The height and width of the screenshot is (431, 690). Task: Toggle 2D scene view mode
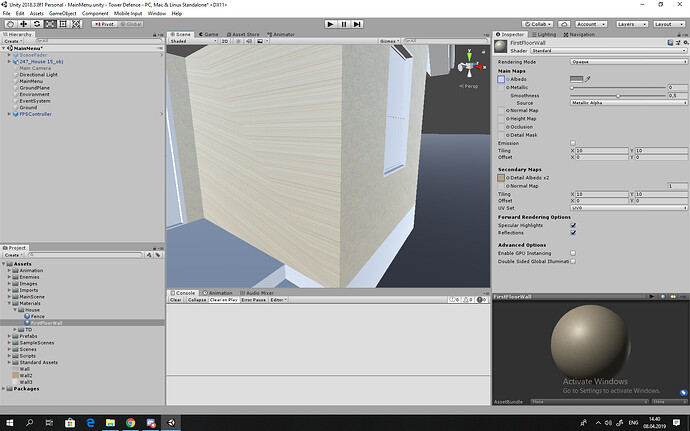(x=225, y=41)
